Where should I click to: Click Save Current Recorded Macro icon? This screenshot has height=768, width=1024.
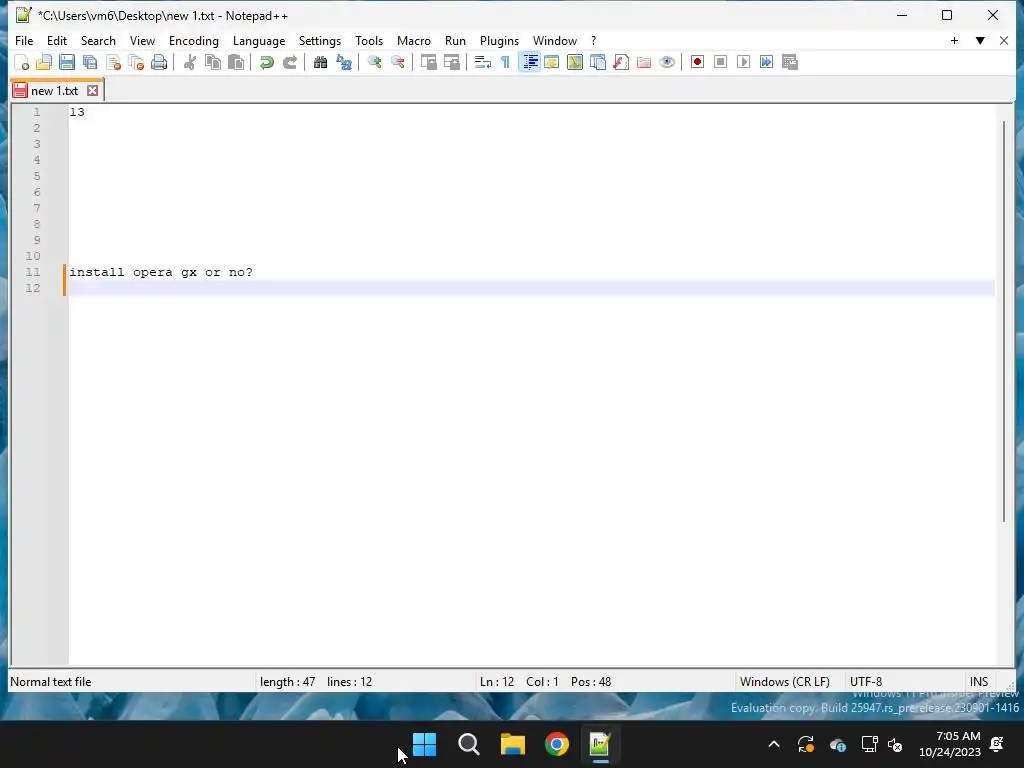click(790, 62)
